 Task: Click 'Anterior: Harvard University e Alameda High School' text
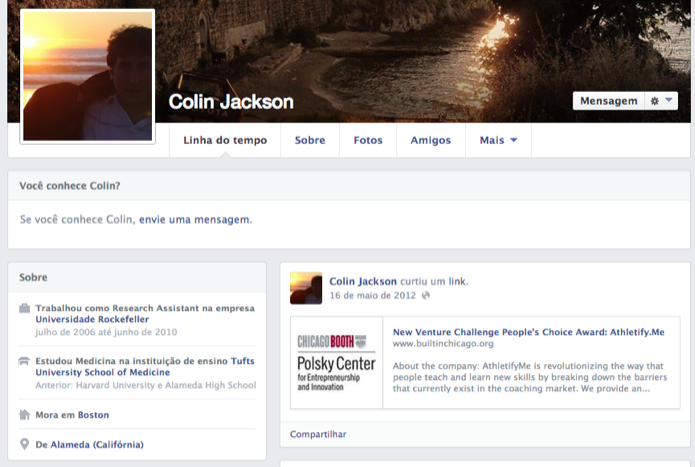click(146, 385)
